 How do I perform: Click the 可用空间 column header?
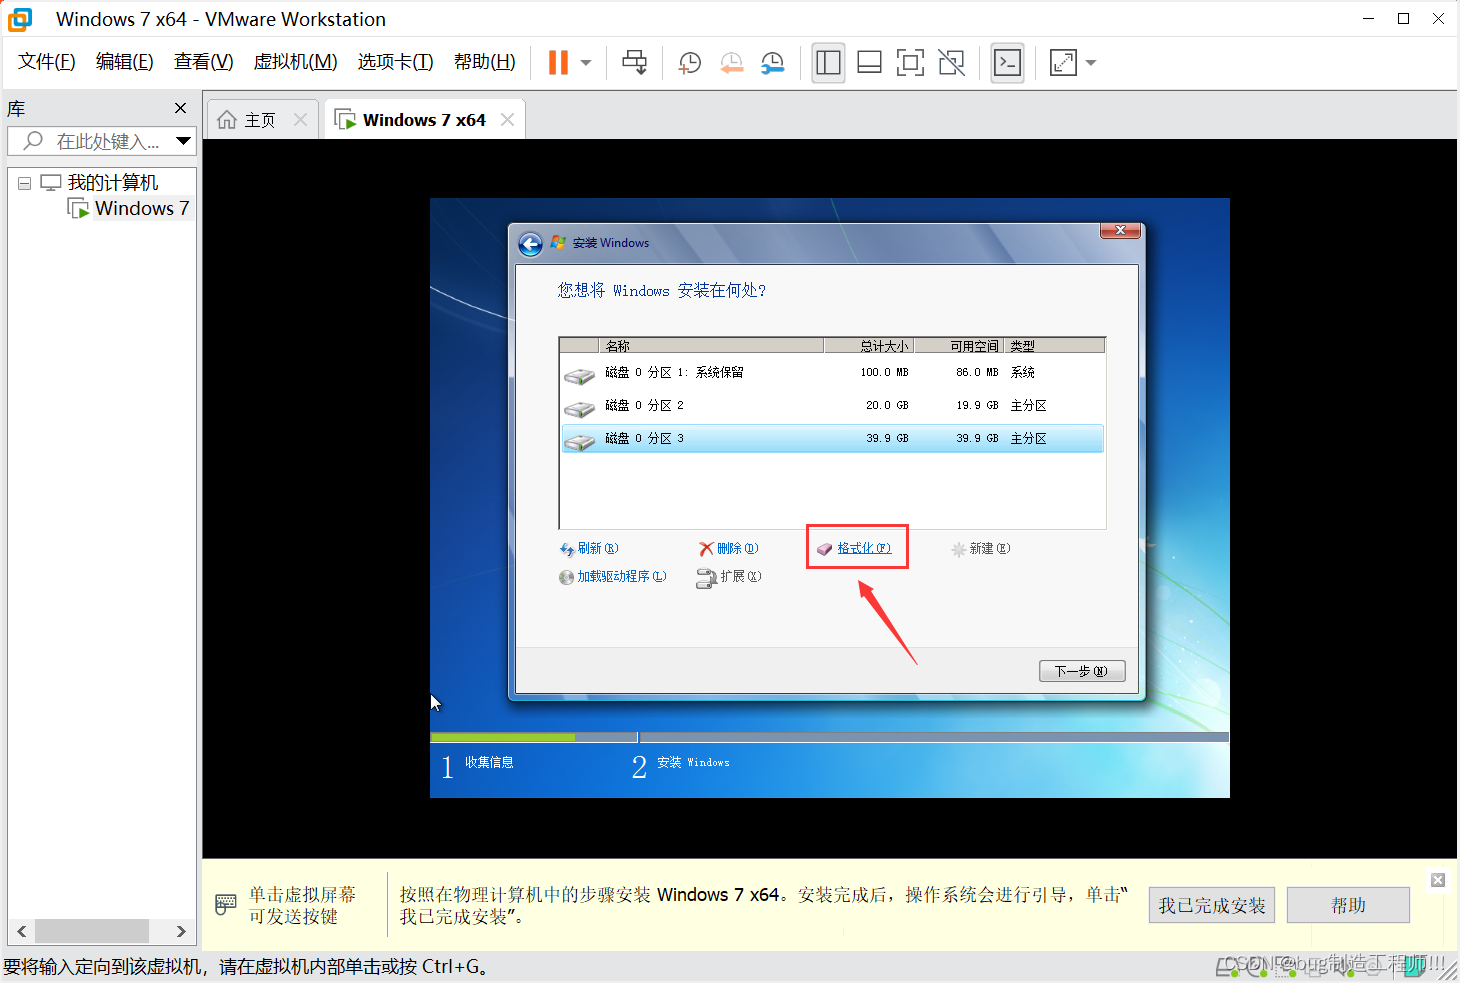point(959,346)
